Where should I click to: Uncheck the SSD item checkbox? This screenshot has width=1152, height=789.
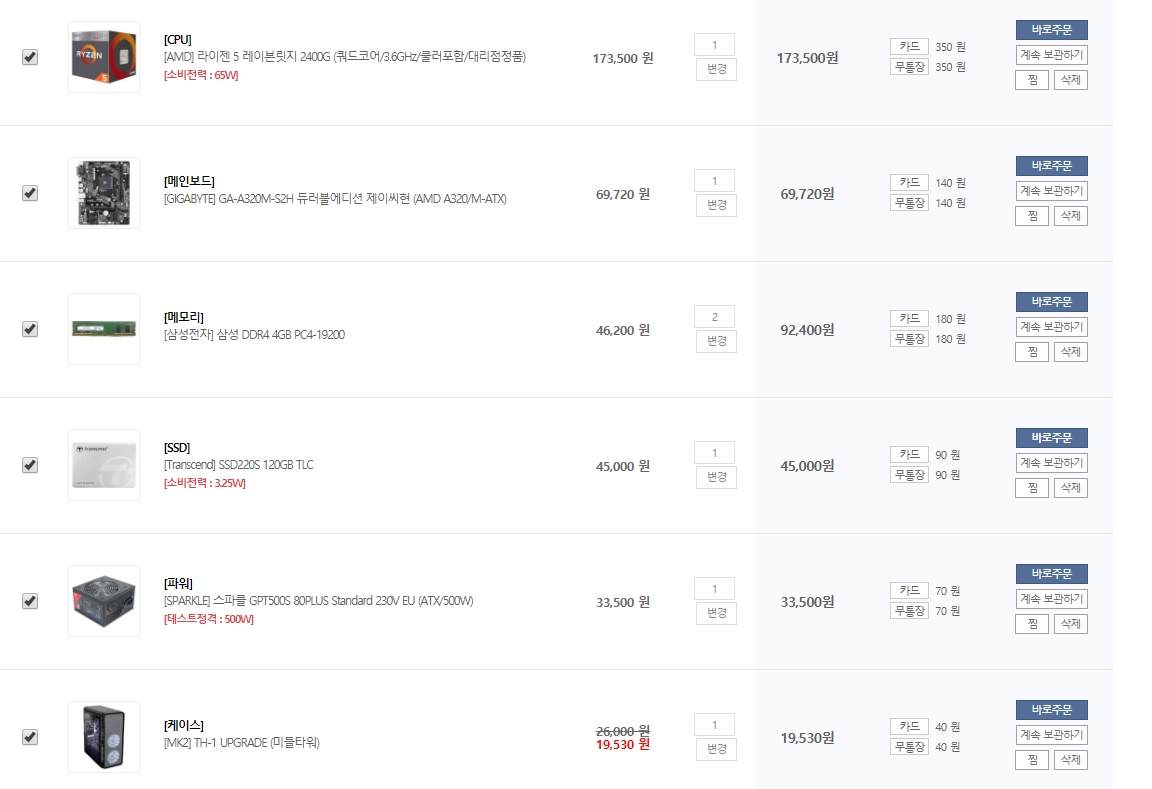pos(30,465)
